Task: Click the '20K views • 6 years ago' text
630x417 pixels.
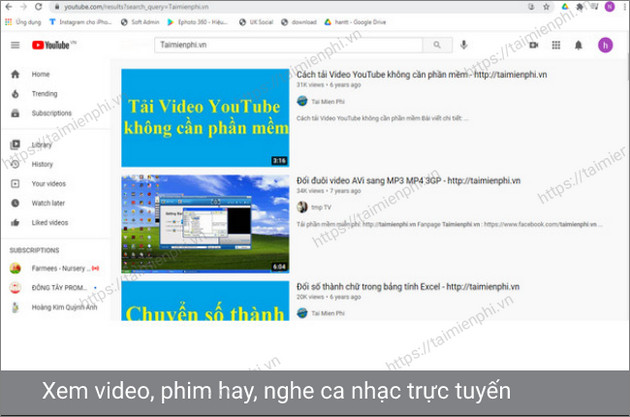Action: point(329,297)
